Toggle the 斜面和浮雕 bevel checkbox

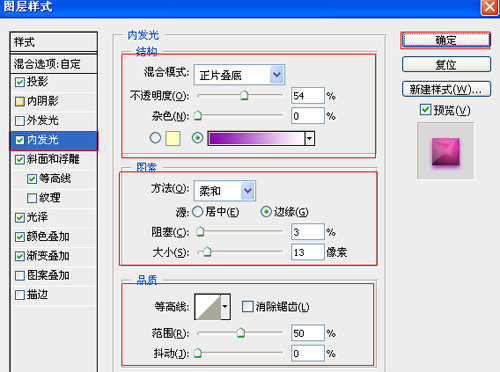[x=20, y=159]
